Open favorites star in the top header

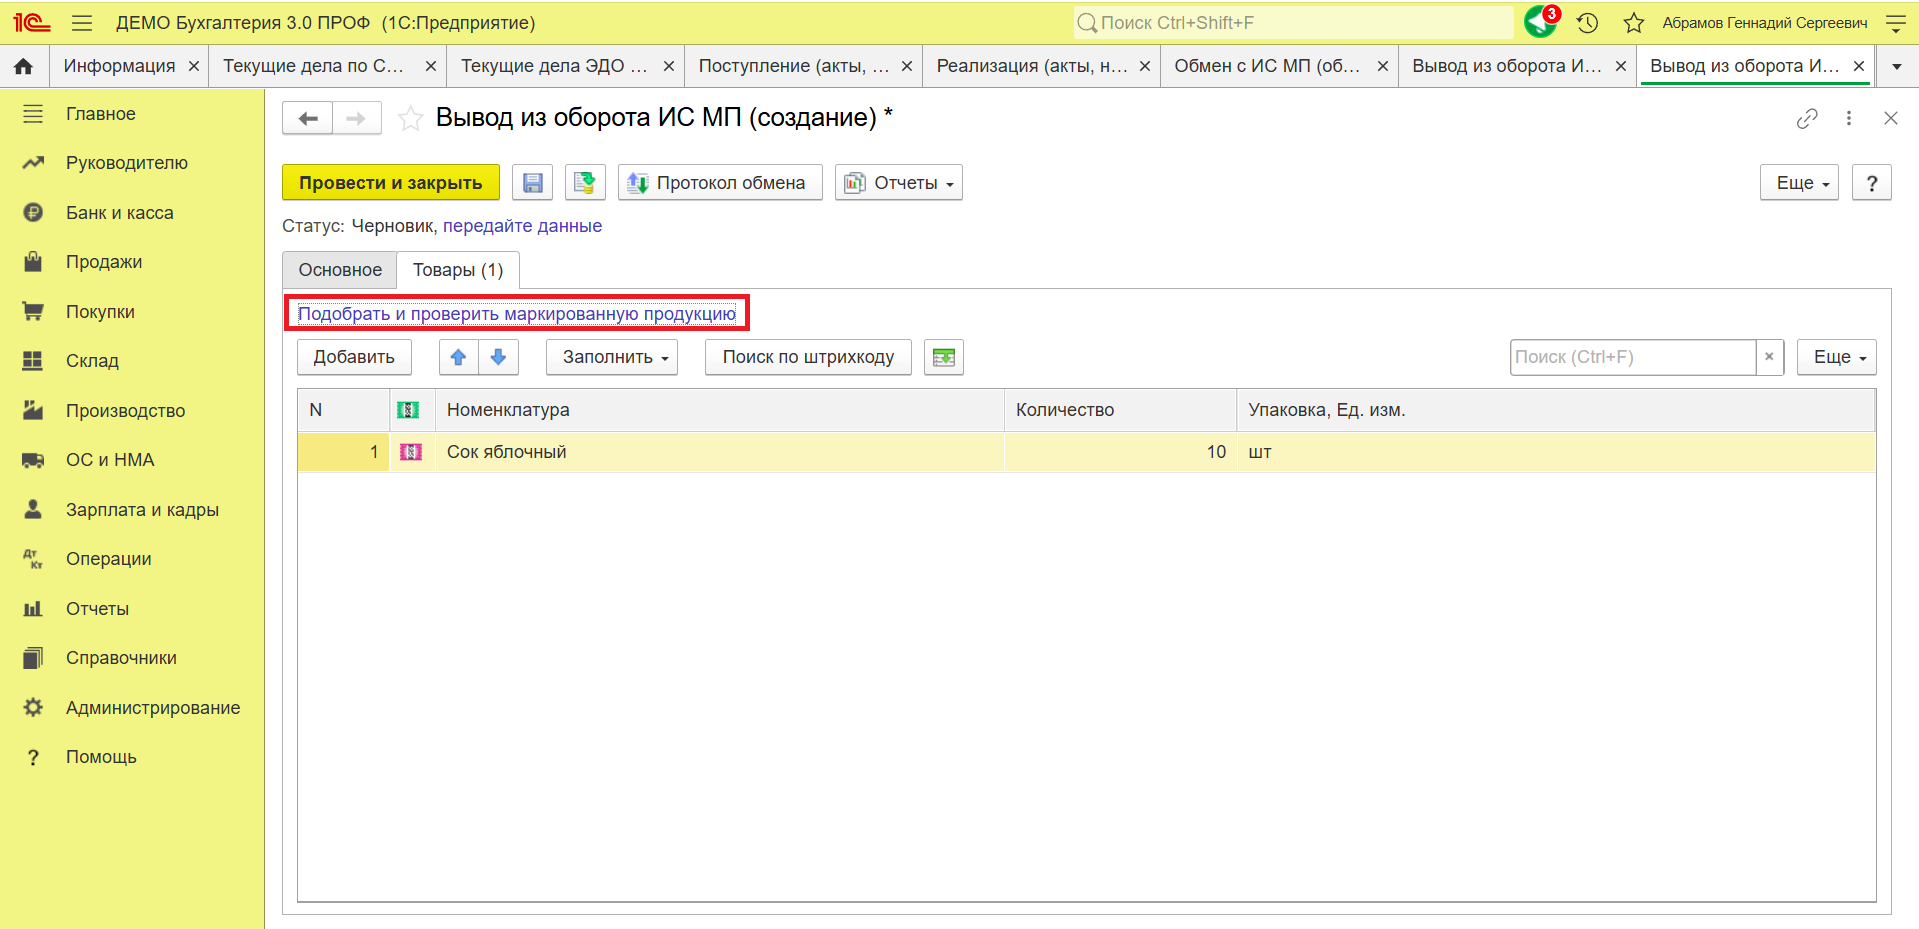[x=1634, y=23]
